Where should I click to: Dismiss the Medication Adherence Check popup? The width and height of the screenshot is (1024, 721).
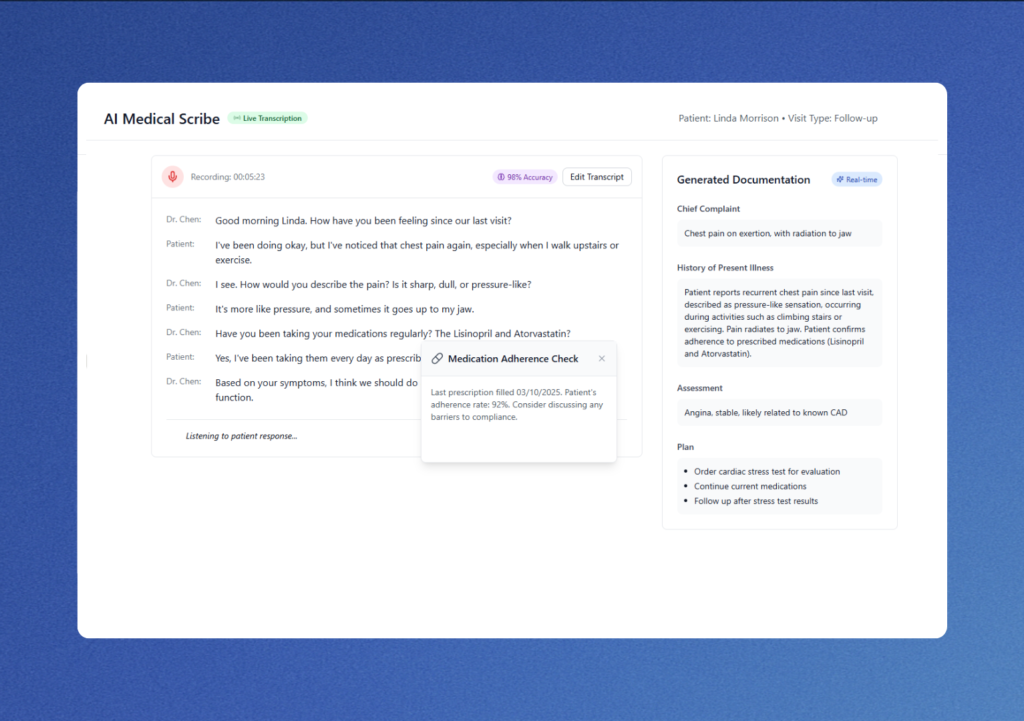pyautogui.click(x=602, y=358)
